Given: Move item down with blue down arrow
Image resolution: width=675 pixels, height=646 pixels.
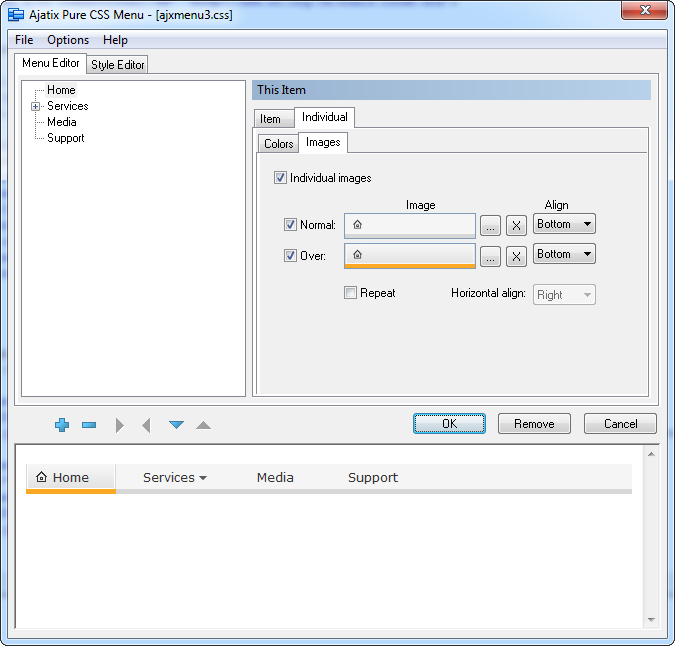Looking at the screenshot, I should [x=176, y=425].
